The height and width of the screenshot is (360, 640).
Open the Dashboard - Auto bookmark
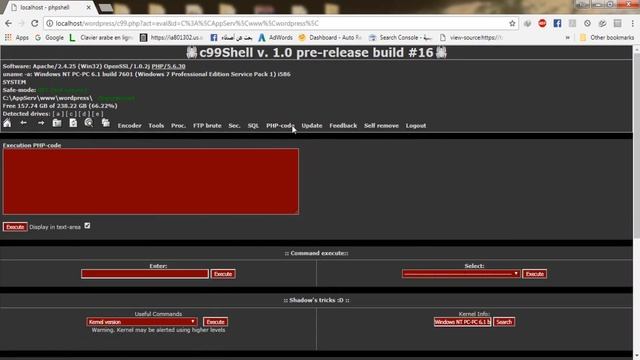(x=330, y=38)
